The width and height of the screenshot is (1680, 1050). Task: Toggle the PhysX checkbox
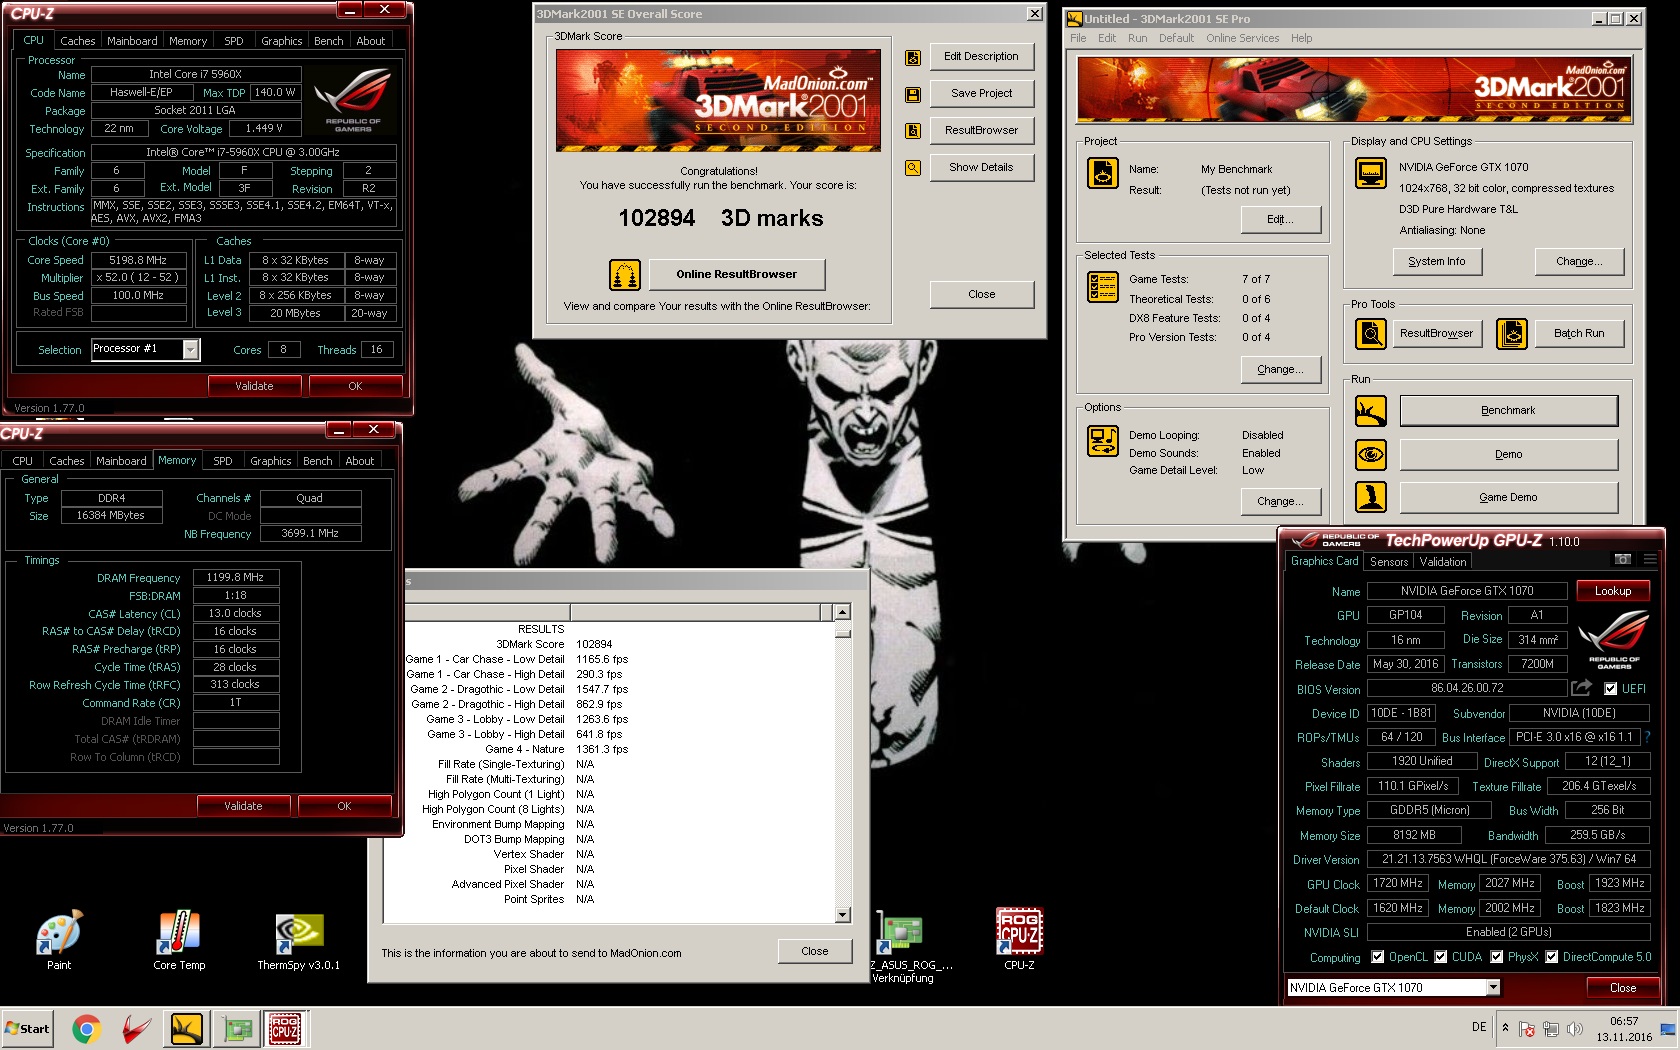click(x=1496, y=957)
